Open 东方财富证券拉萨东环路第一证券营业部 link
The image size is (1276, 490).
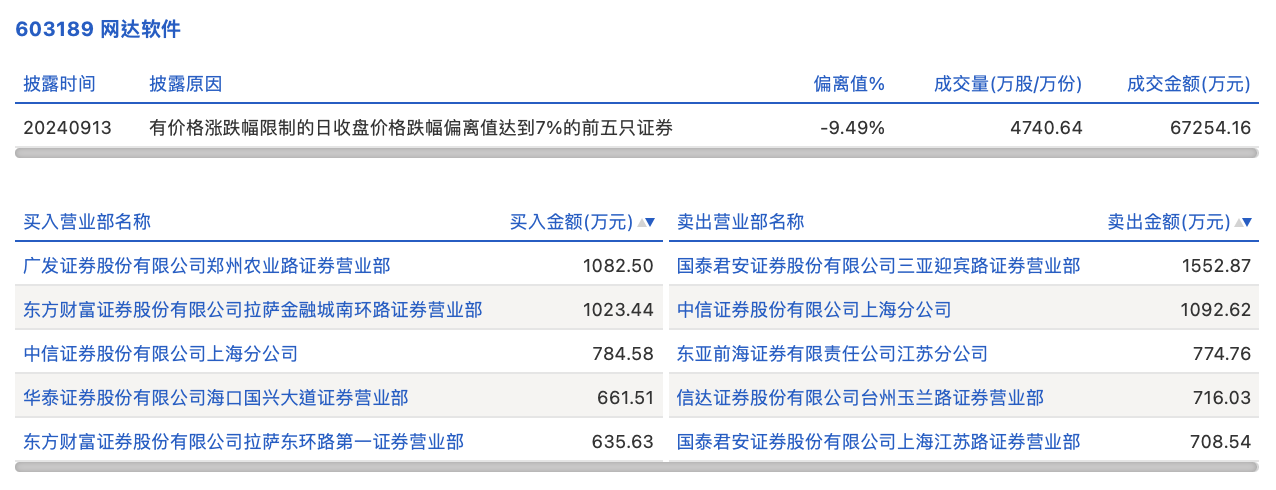pos(243,442)
